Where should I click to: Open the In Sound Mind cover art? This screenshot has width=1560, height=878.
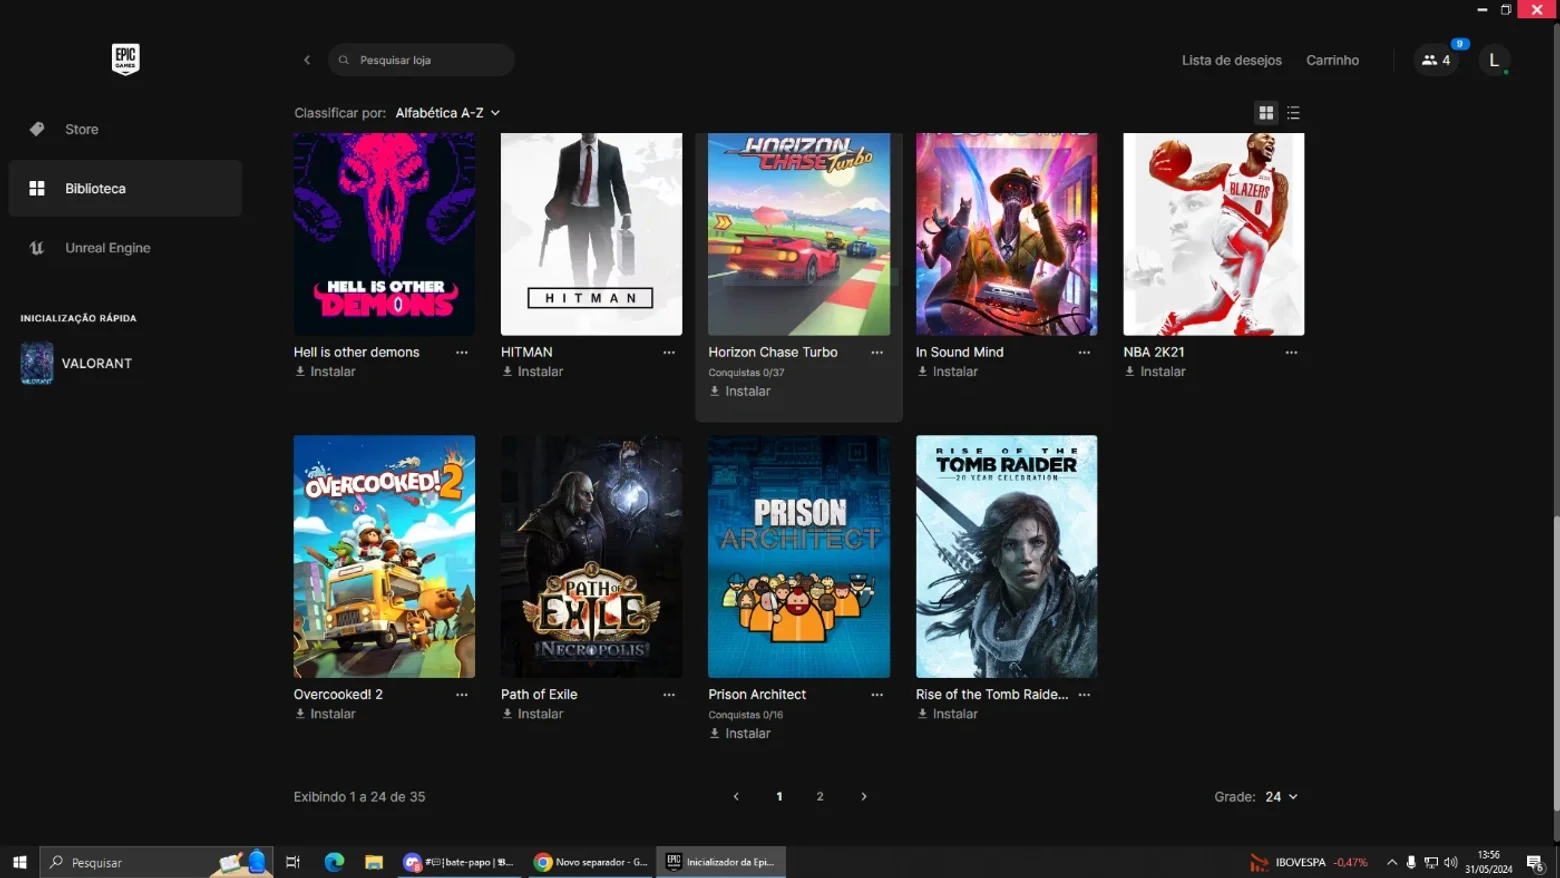[x=1006, y=234]
